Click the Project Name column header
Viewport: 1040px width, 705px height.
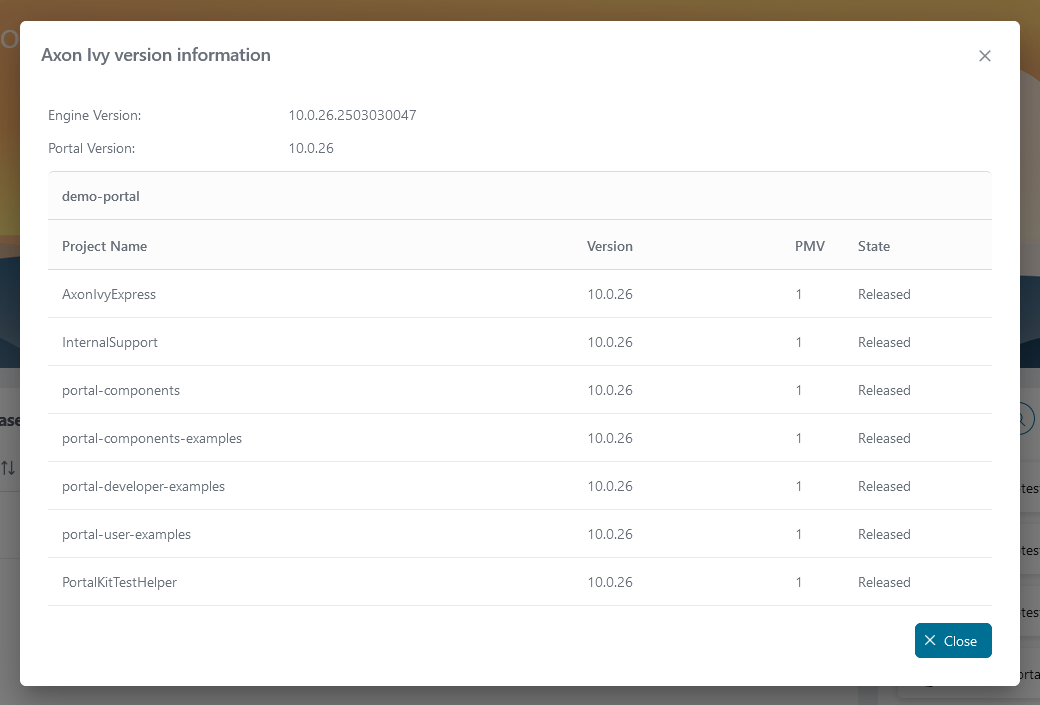(x=104, y=246)
